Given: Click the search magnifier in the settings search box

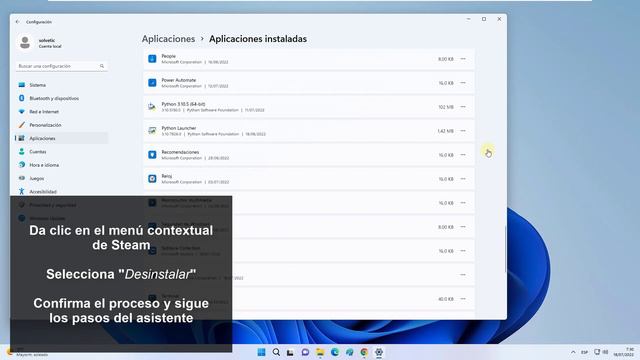Looking at the screenshot, I should 102,66.
